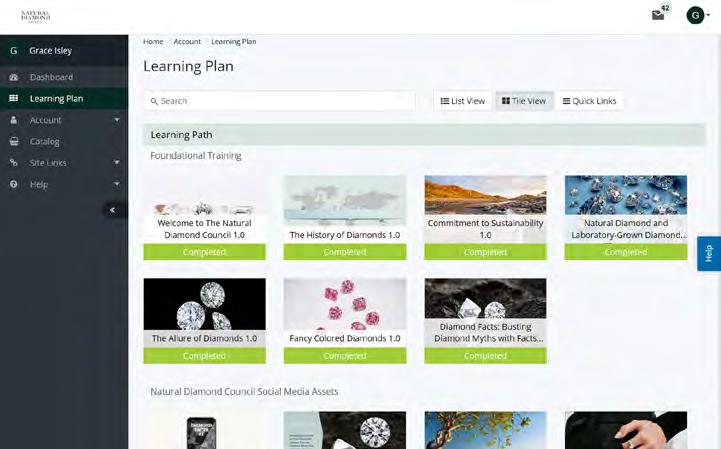This screenshot has width=721, height=449.
Task: Click the Natural Diamond Council logo
Action: coord(35,17)
